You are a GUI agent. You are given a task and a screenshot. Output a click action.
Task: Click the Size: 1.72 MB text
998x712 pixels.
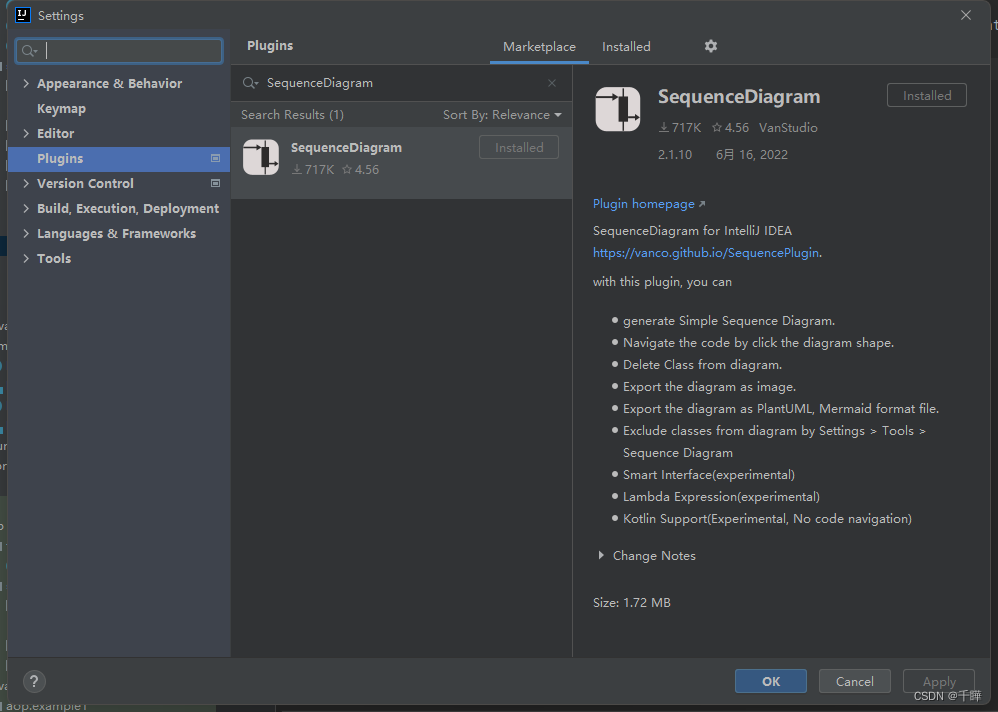point(631,603)
